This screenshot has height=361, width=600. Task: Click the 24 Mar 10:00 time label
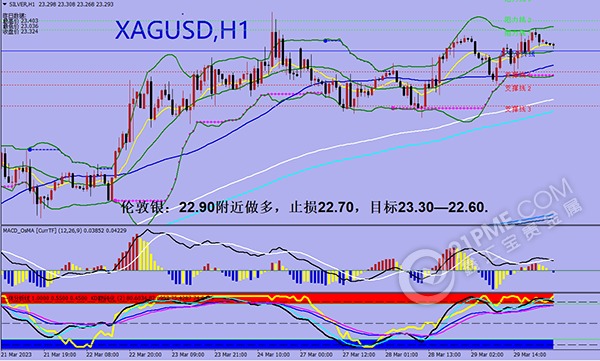(273, 355)
